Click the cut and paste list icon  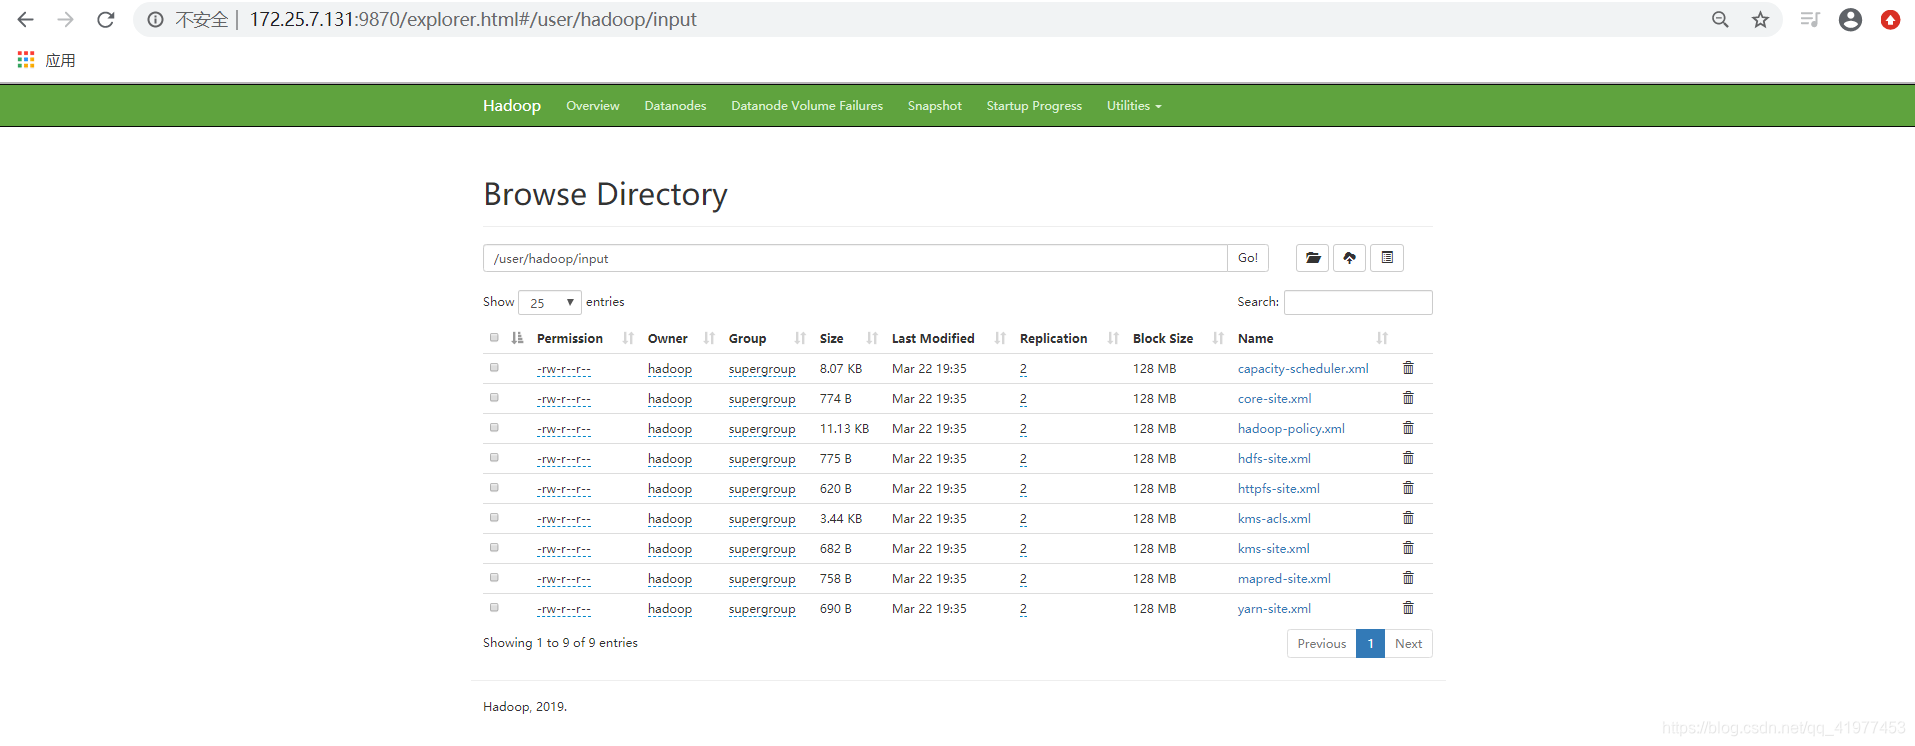tap(1387, 258)
